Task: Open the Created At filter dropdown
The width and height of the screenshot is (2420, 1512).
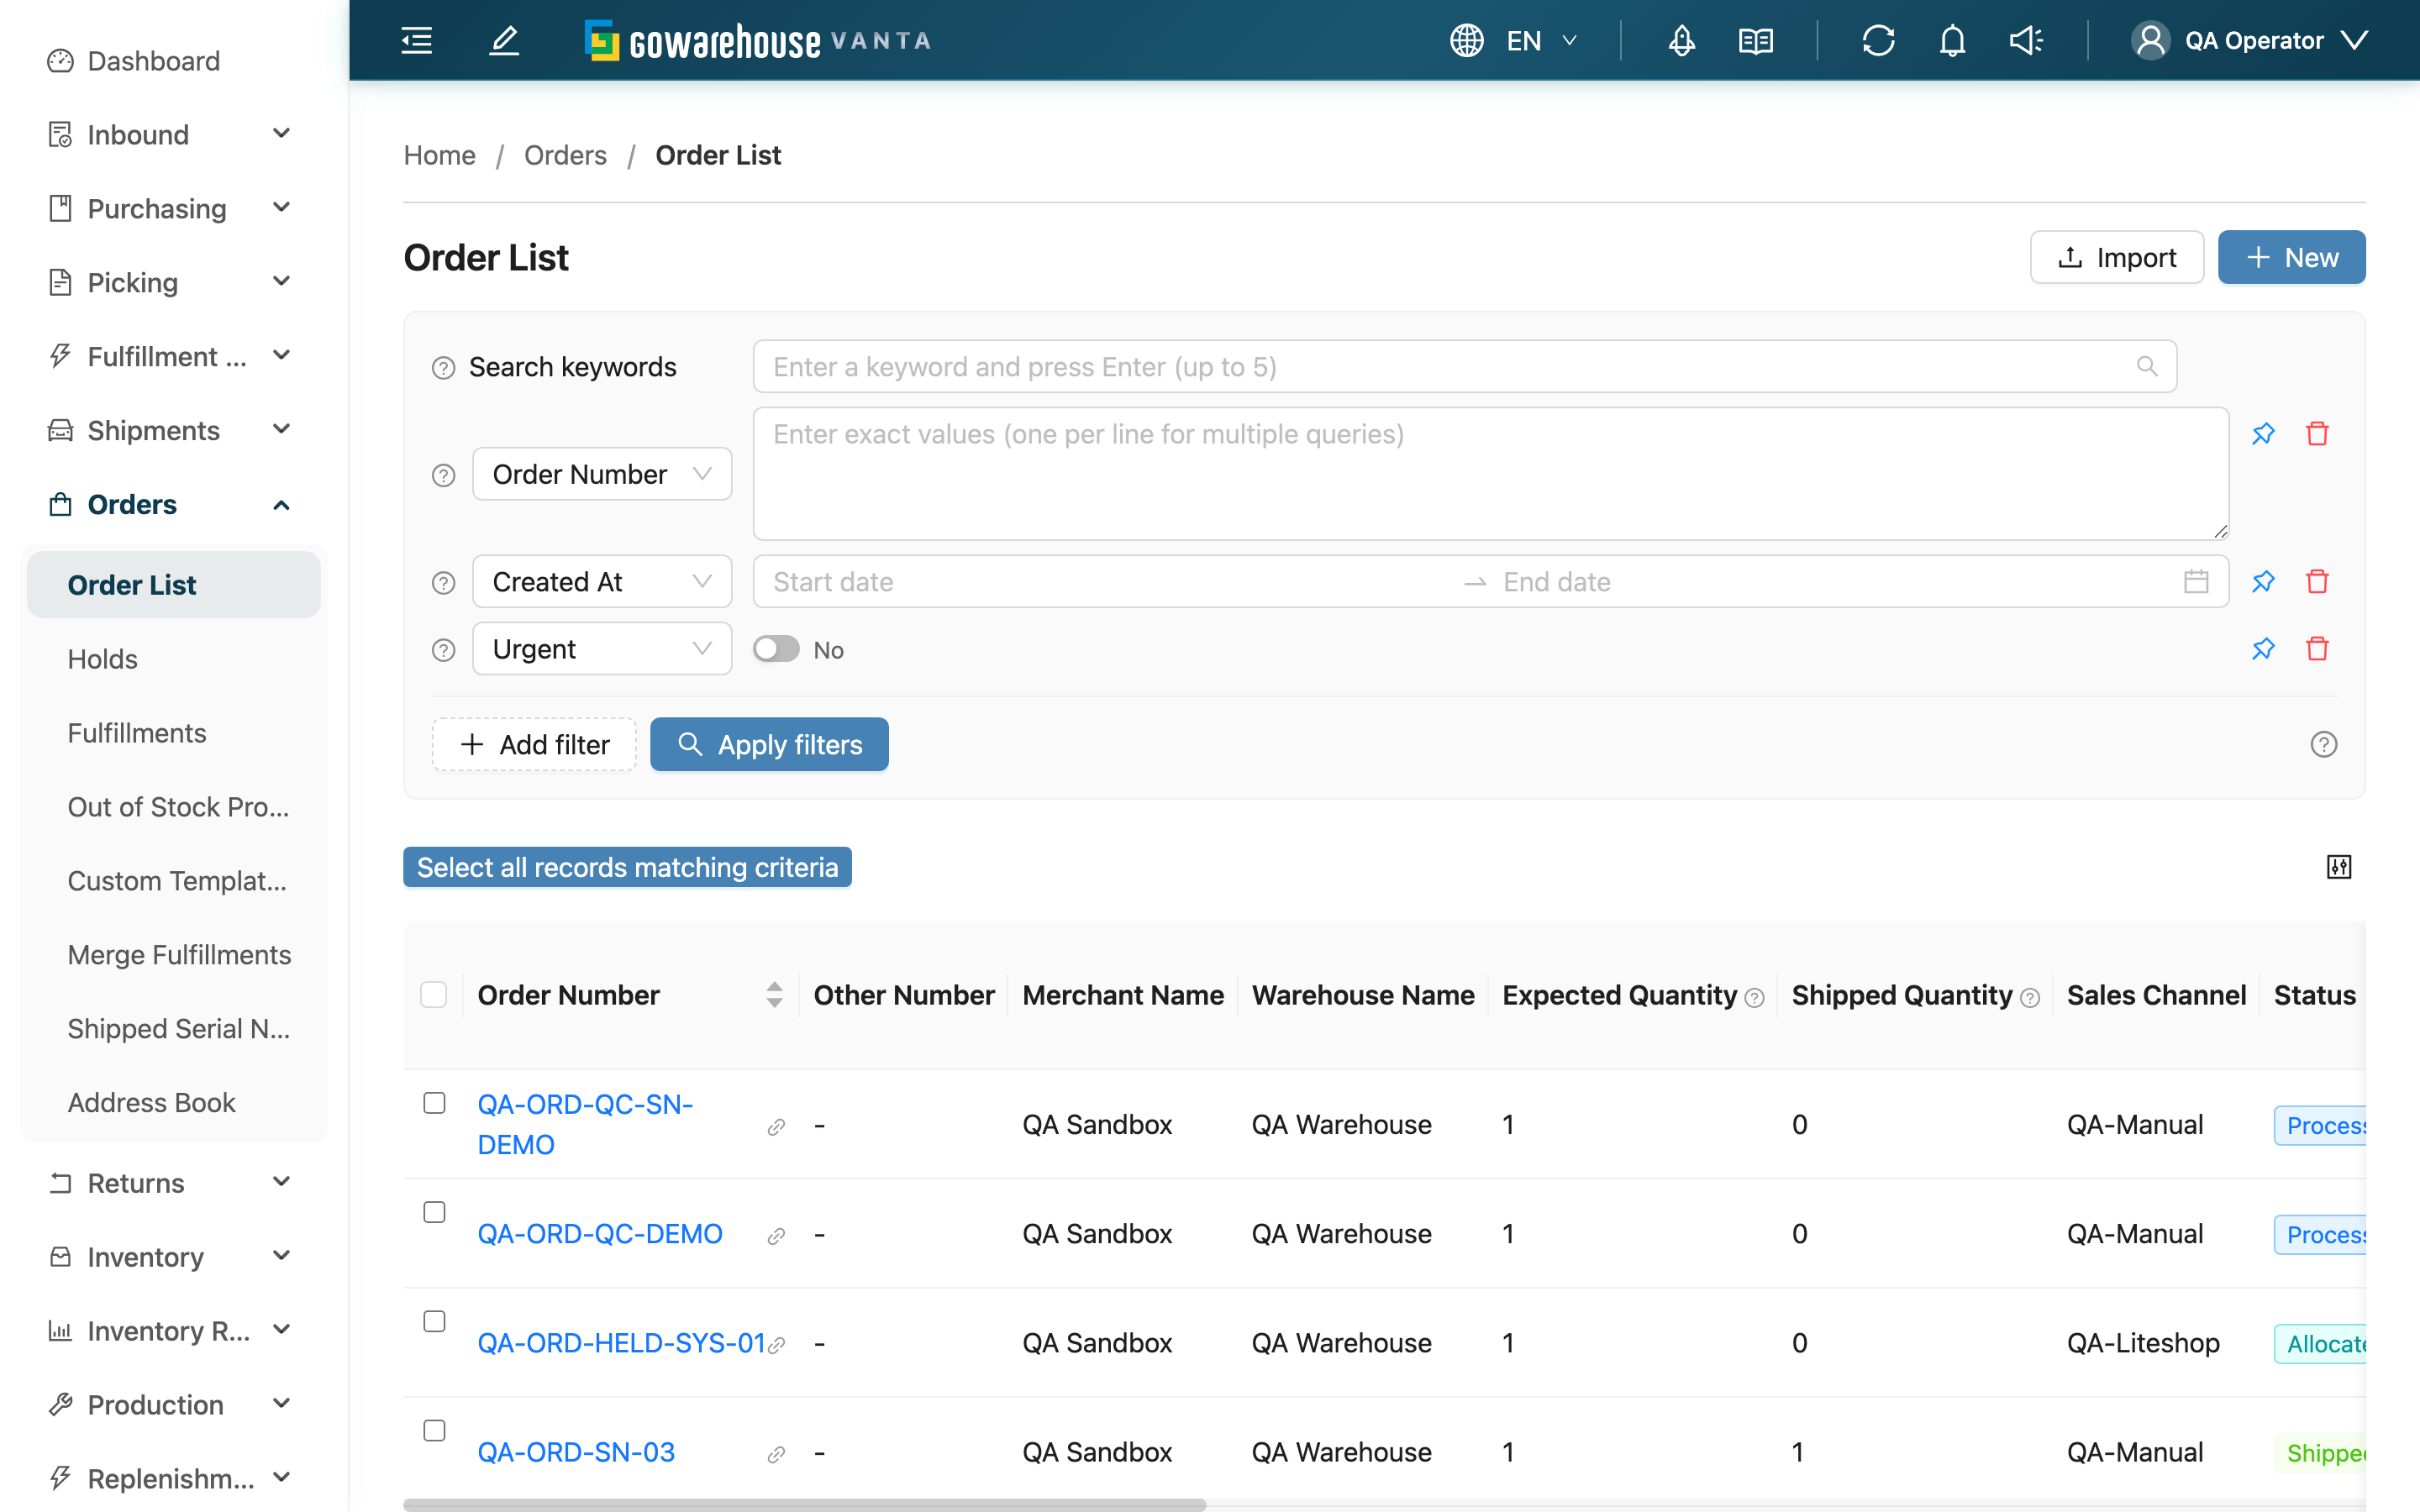Action: tap(602, 582)
